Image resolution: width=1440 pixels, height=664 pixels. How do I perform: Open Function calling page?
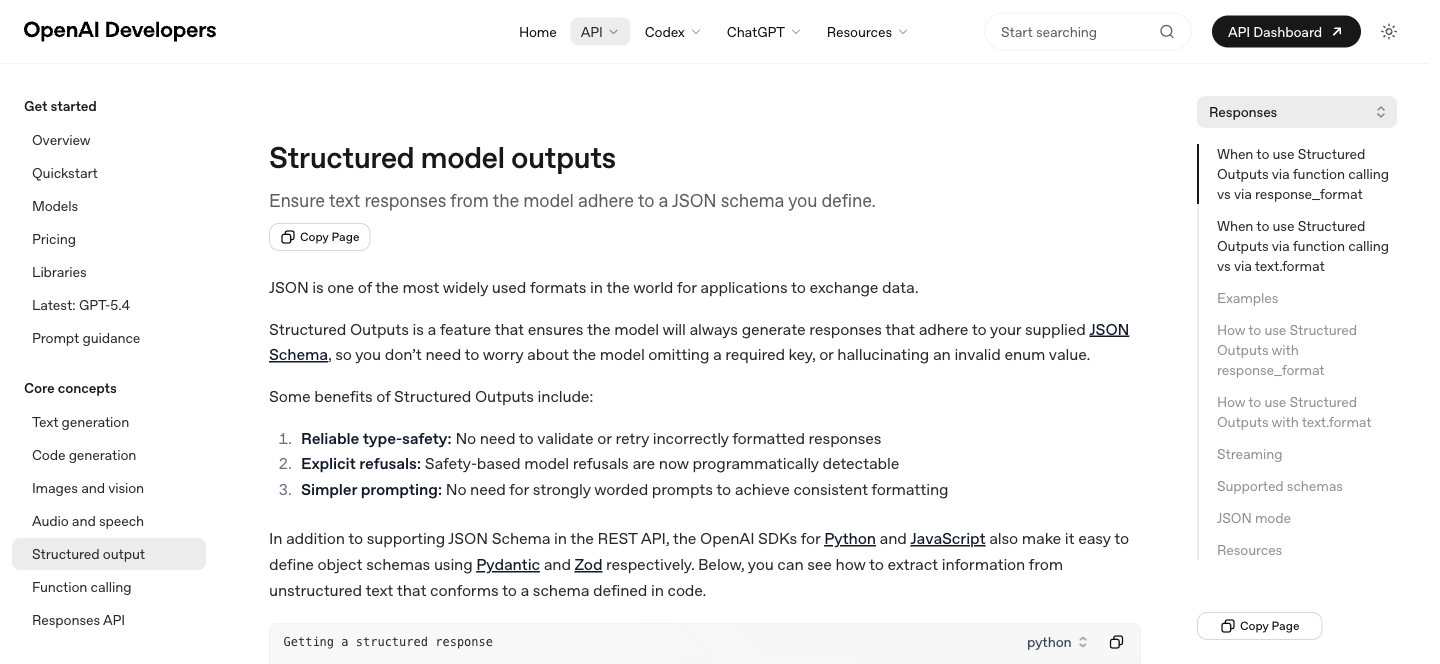(x=109, y=587)
